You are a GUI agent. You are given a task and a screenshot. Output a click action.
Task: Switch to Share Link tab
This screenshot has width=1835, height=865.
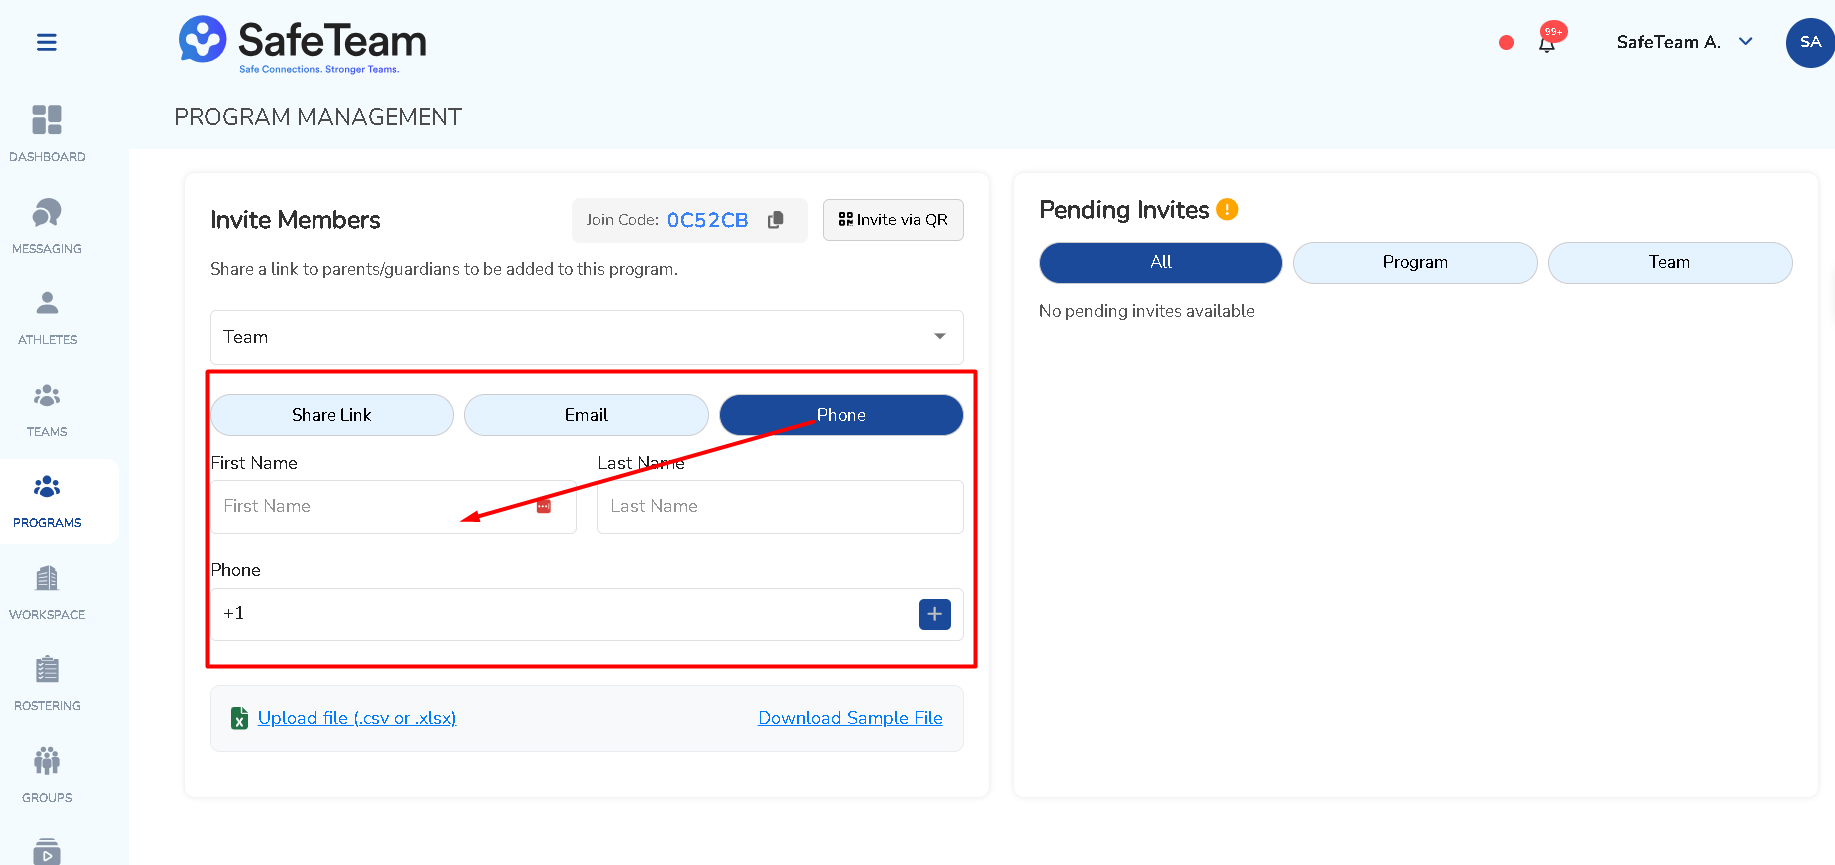[x=332, y=415]
